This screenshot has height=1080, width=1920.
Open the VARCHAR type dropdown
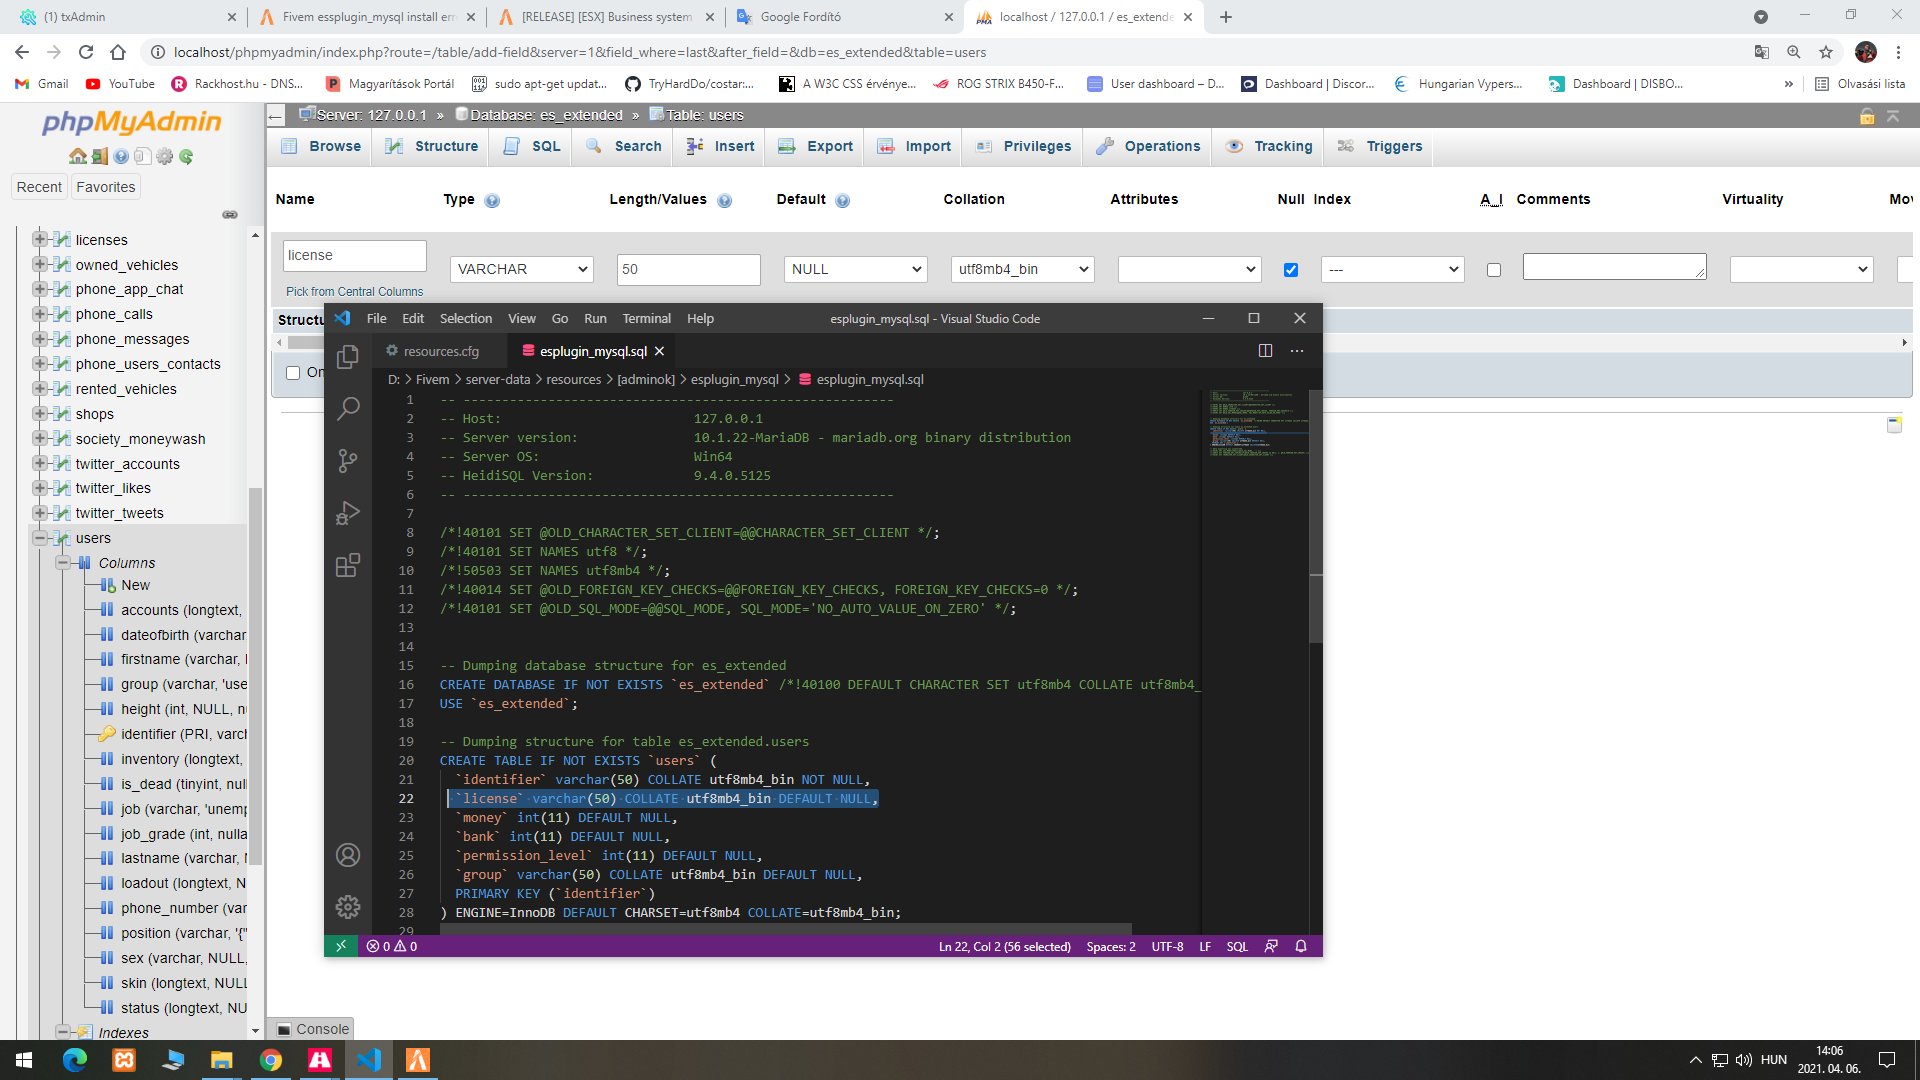(521, 269)
